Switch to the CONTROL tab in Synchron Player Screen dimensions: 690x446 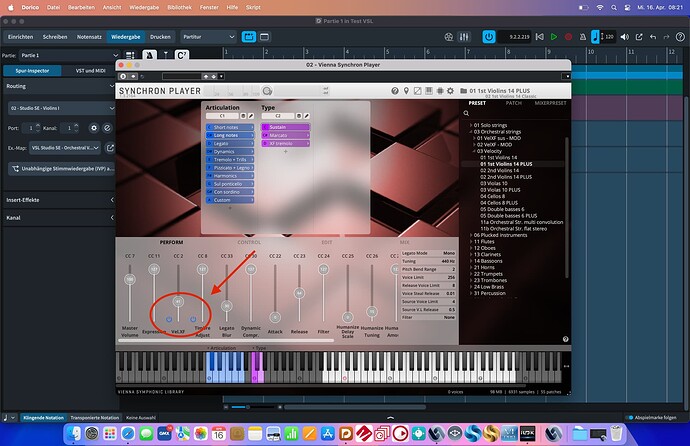(x=249, y=242)
